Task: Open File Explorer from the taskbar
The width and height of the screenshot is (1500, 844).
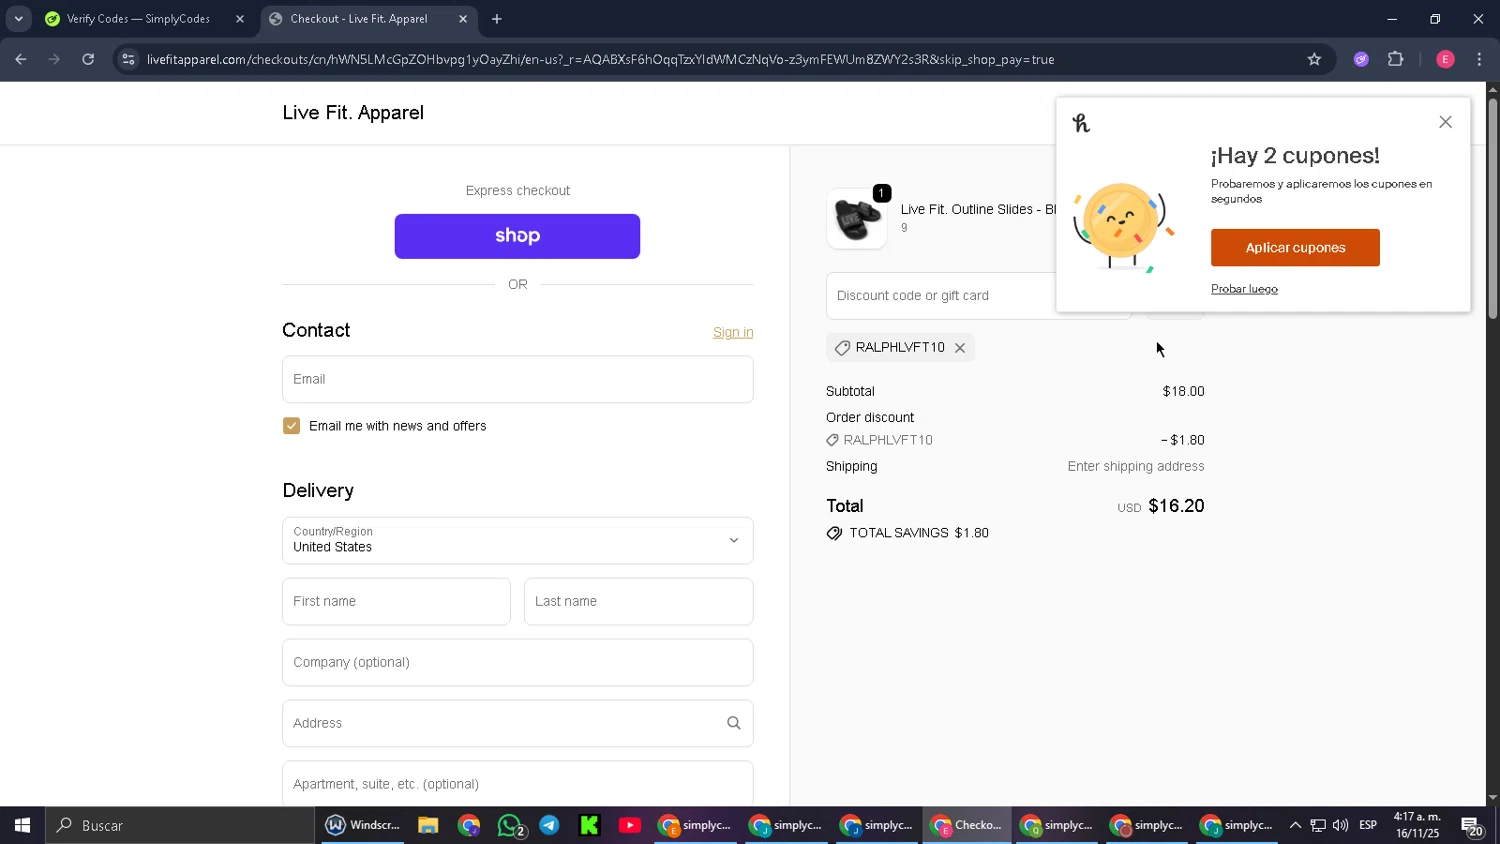Action: pyautogui.click(x=428, y=825)
